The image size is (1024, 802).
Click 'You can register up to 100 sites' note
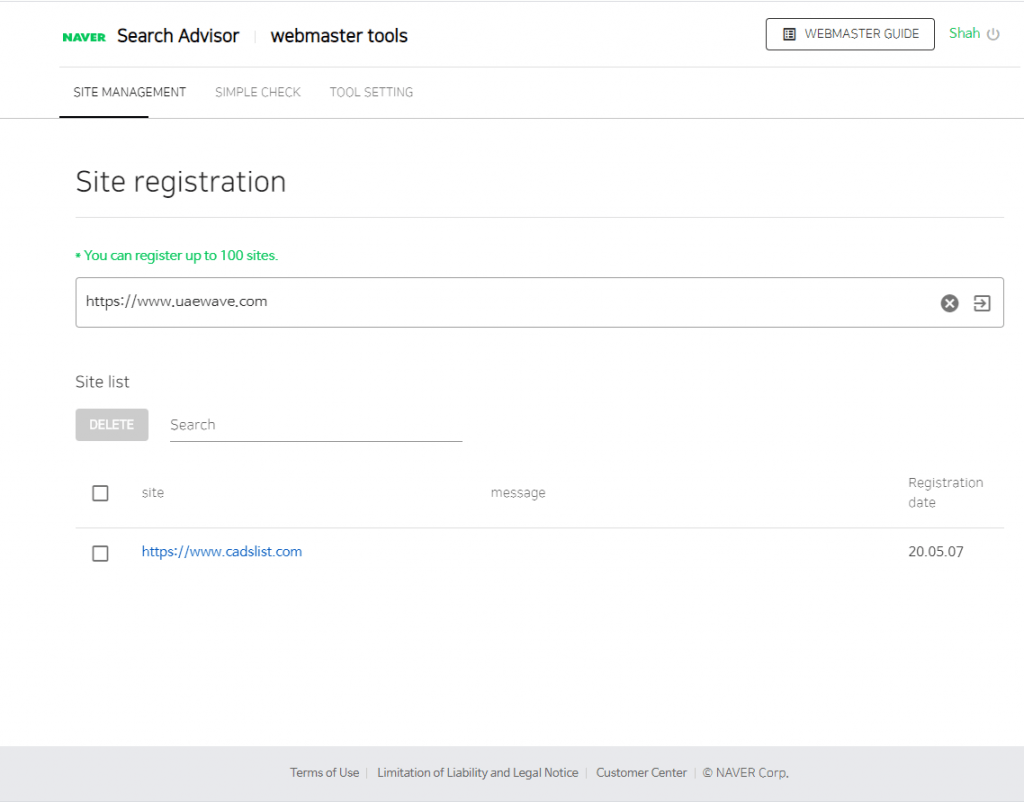177,255
